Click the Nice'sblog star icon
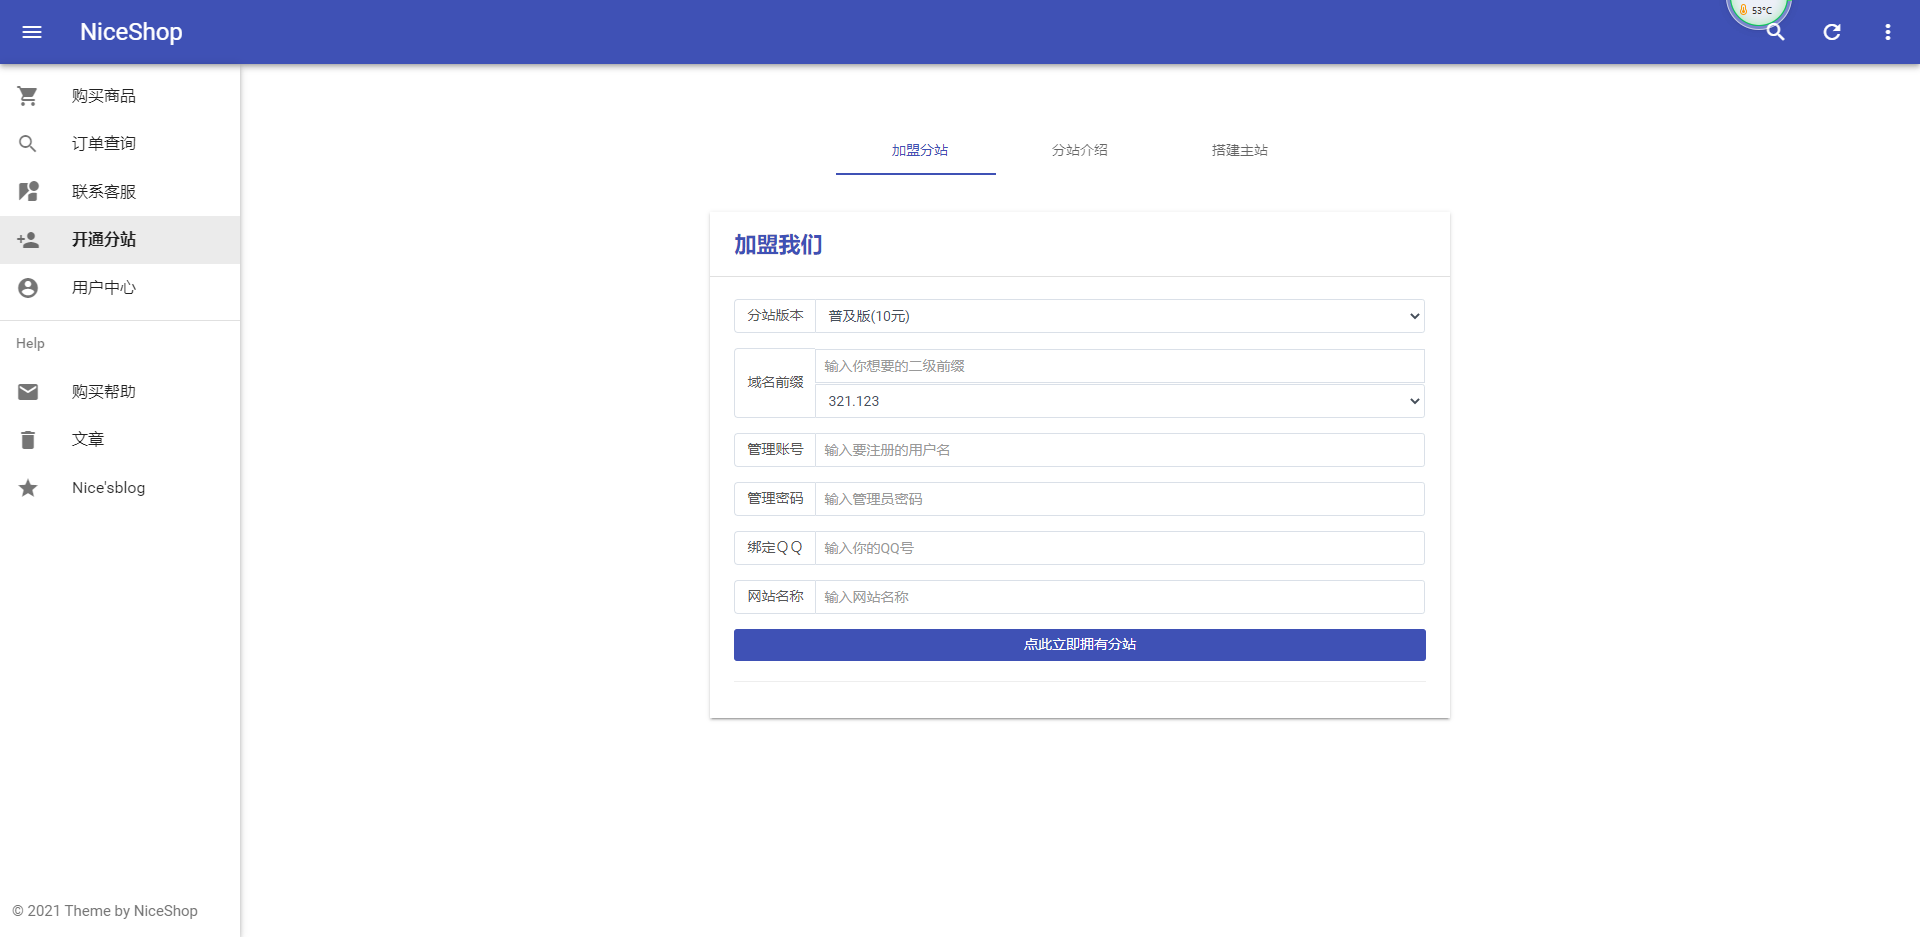 click(27, 487)
